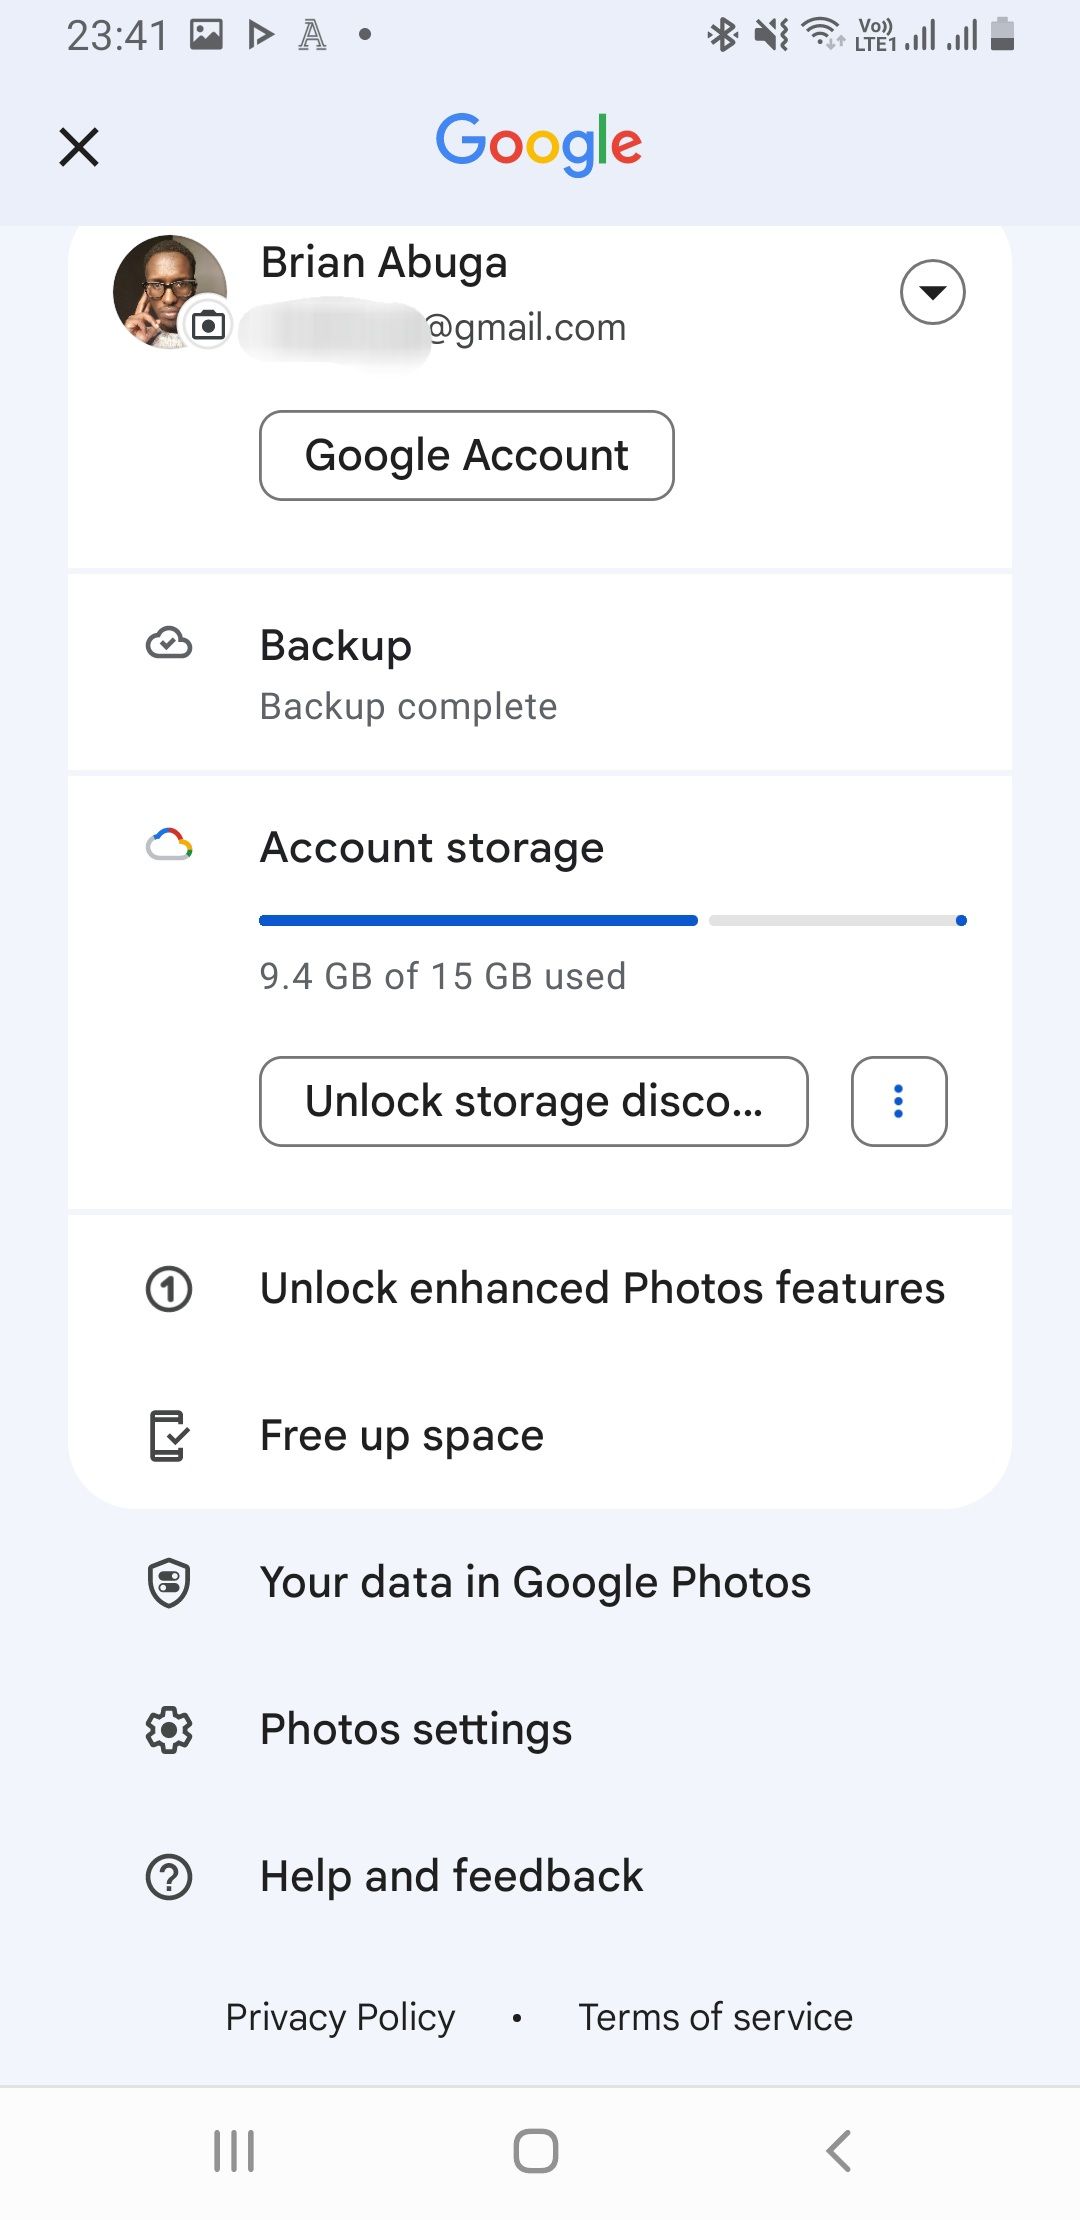Tap the Unlock storage discount button
The width and height of the screenshot is (1080, 2220).
click(533, 1102)
